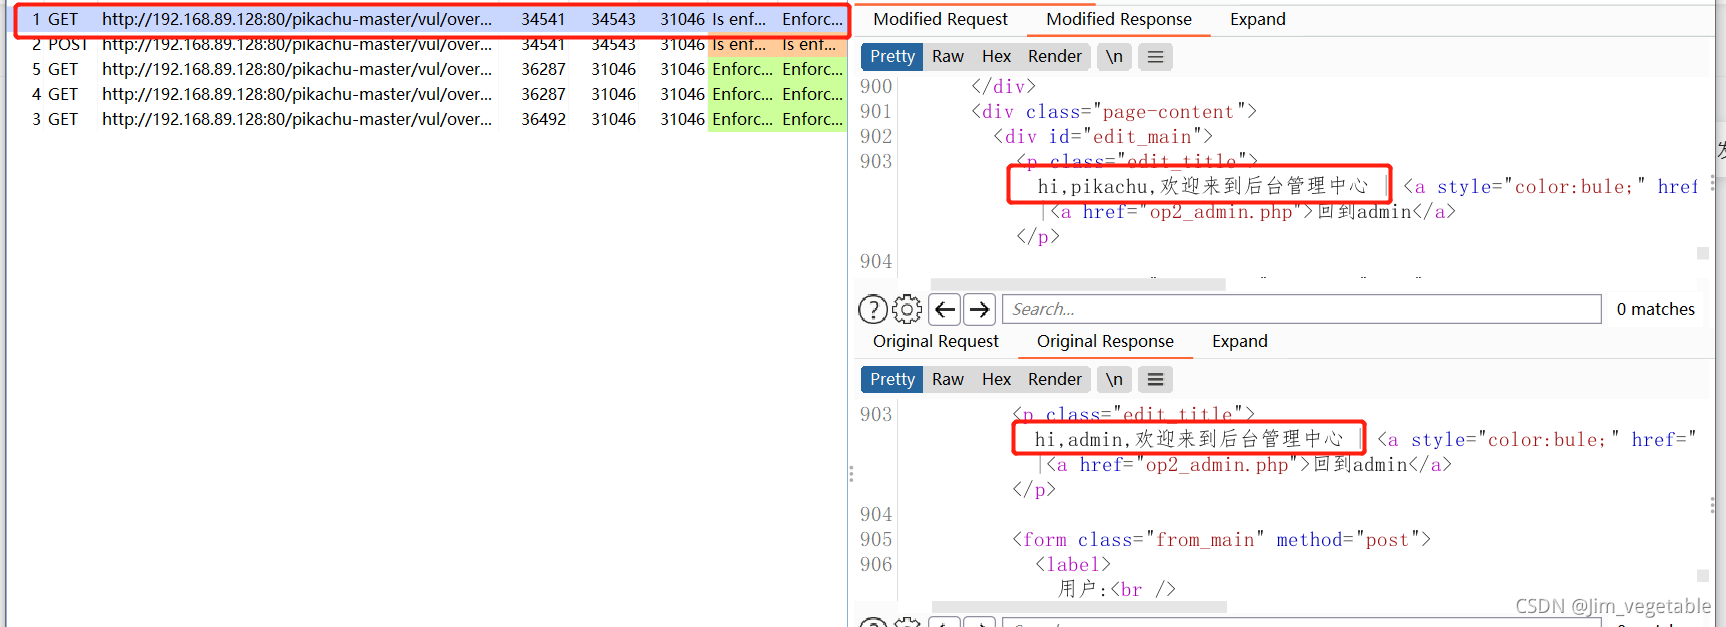Click line number 905 in Original Response

click(876, 540)
